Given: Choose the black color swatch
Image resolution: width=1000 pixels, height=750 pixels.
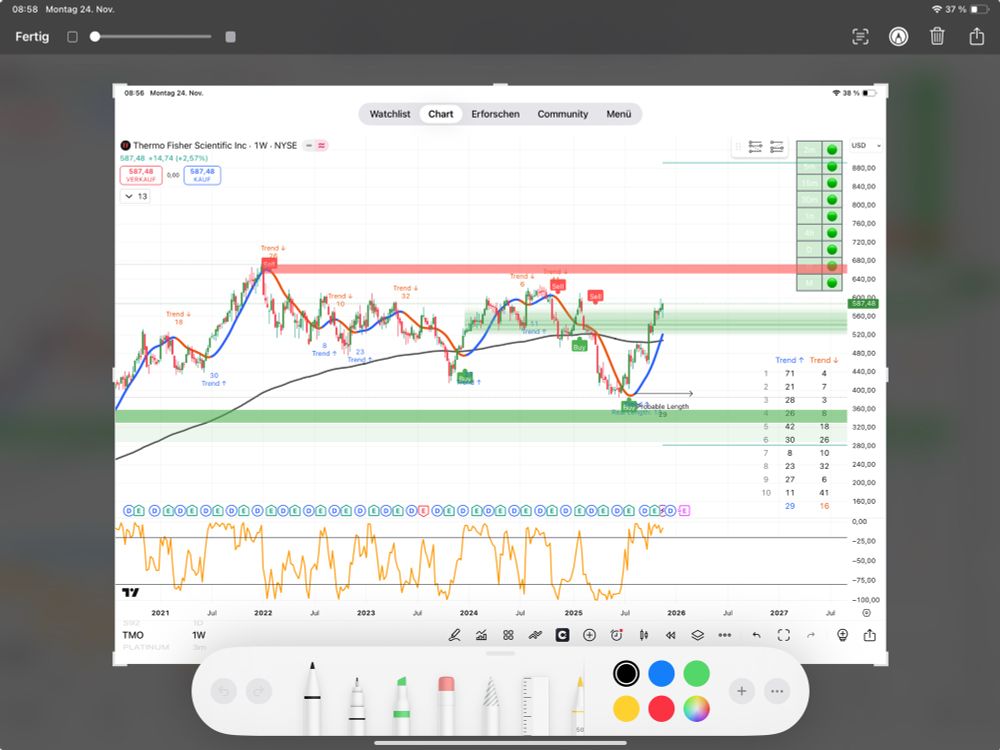Looking at the screenshot, I should coord(626,673).
